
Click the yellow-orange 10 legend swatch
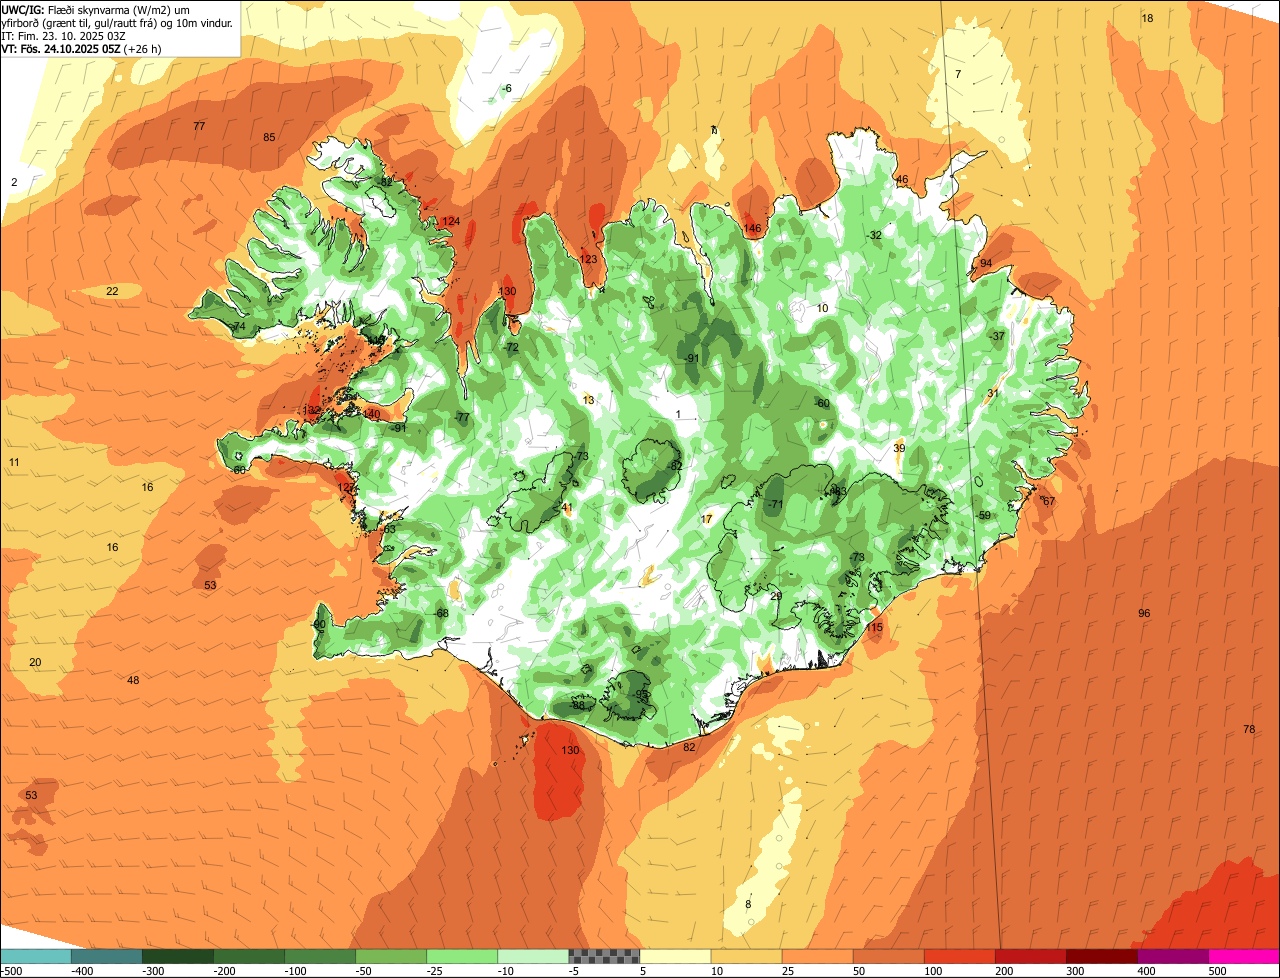click(x=746, y=955)
